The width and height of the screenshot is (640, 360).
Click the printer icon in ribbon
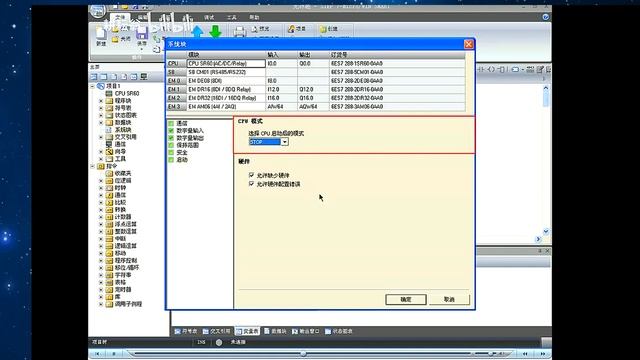tap(240, 32)
